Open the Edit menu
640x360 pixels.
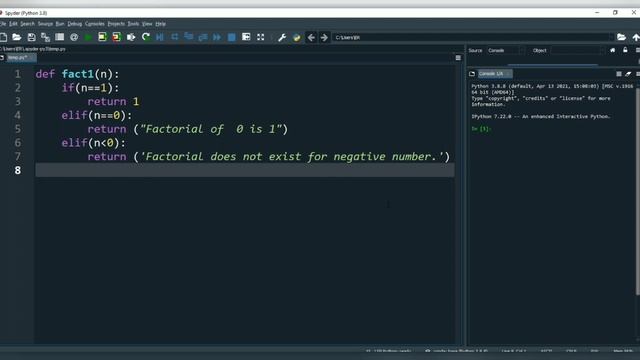pyautogui.click(x=13, y=24)
